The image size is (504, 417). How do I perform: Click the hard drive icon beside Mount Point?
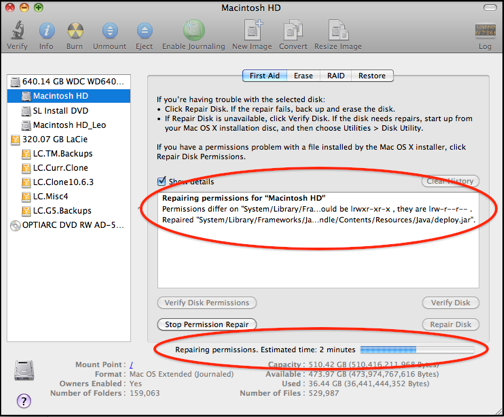click(24, 370)
